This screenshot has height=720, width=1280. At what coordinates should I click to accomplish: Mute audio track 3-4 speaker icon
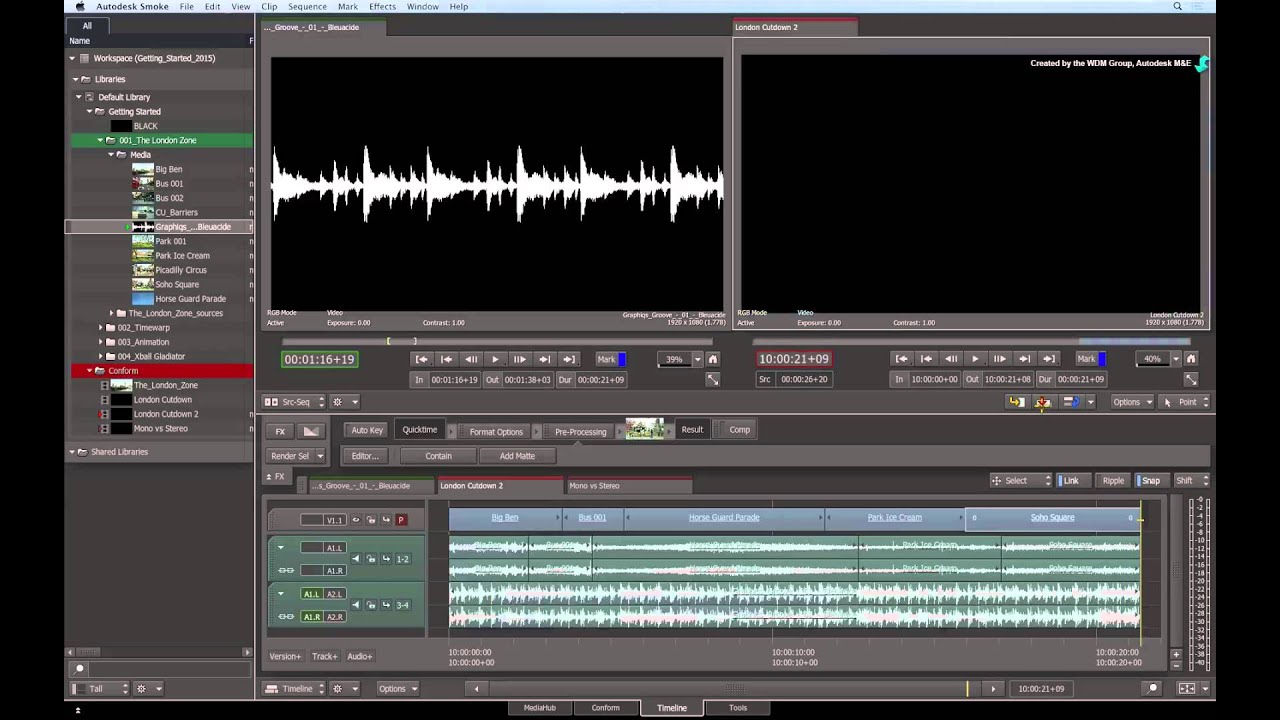point(355,605)
